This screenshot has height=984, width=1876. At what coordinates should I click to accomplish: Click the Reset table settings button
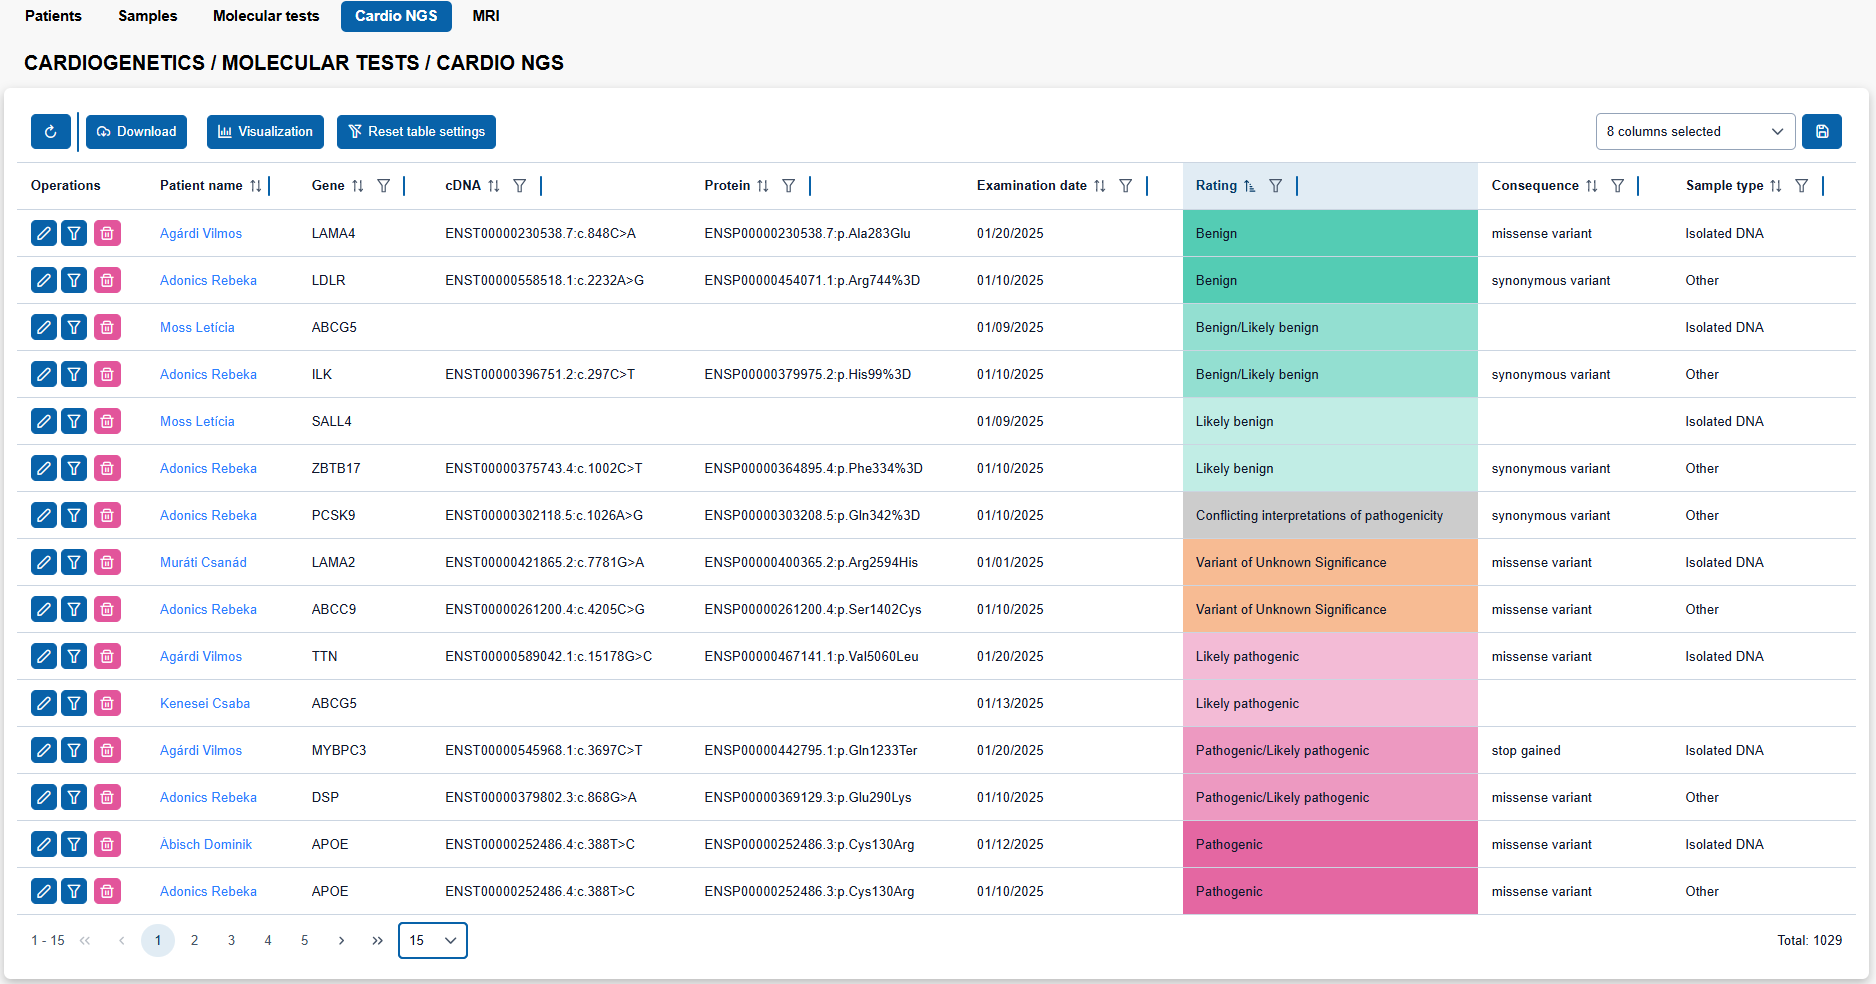coord(416,132)
